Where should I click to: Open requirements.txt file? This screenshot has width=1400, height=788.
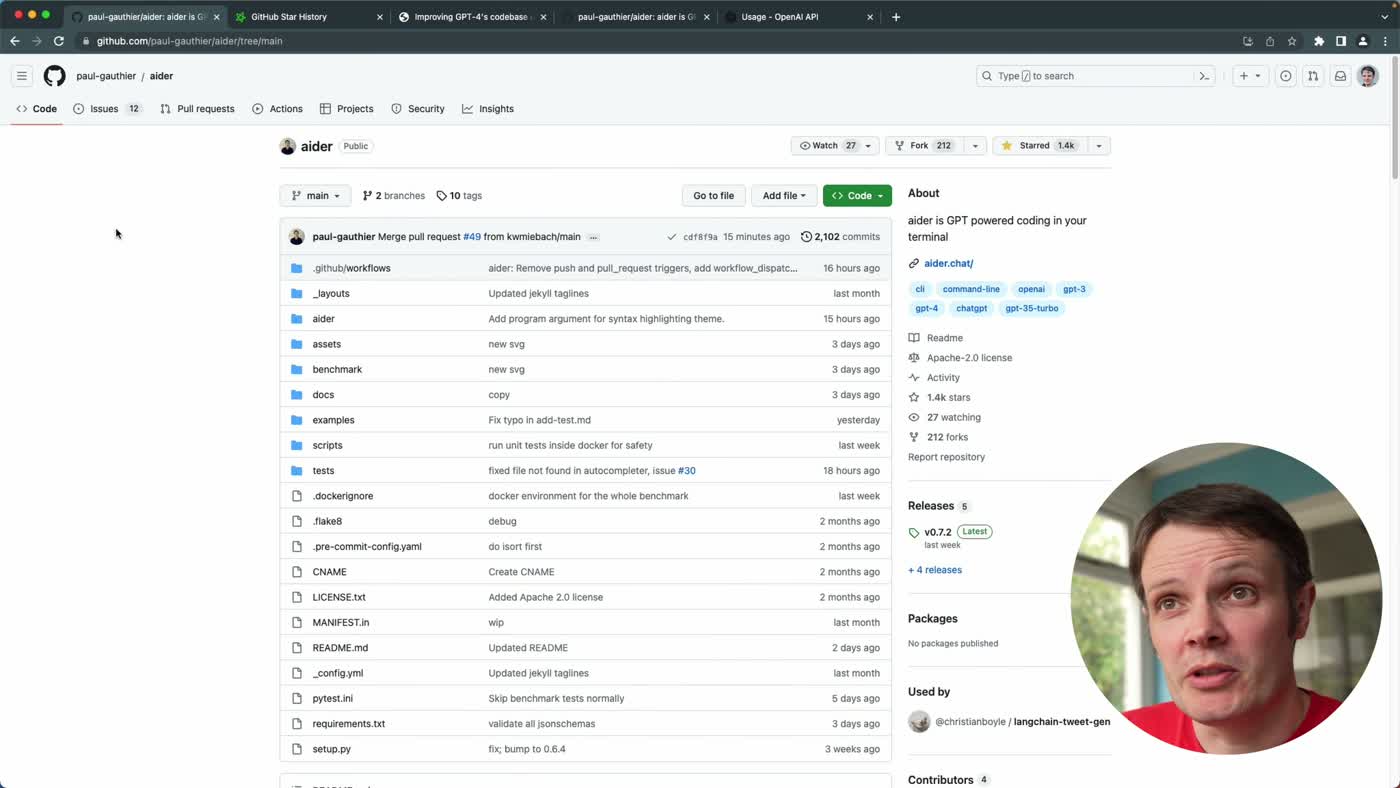click(348, 724)
